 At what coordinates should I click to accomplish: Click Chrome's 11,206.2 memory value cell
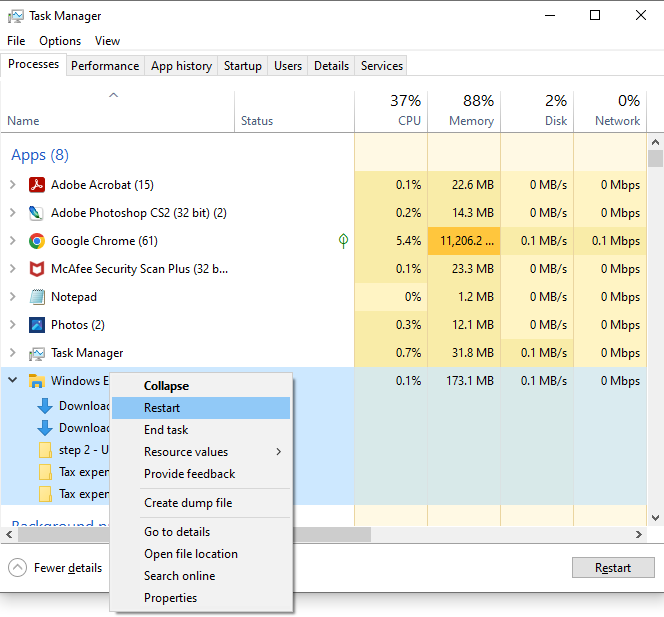pyautogui.click(x=464, y=241)
